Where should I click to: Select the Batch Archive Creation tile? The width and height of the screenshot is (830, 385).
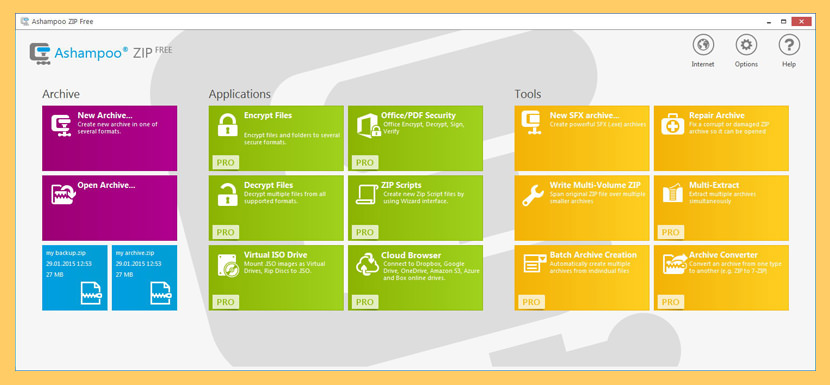tap(582, 277)
